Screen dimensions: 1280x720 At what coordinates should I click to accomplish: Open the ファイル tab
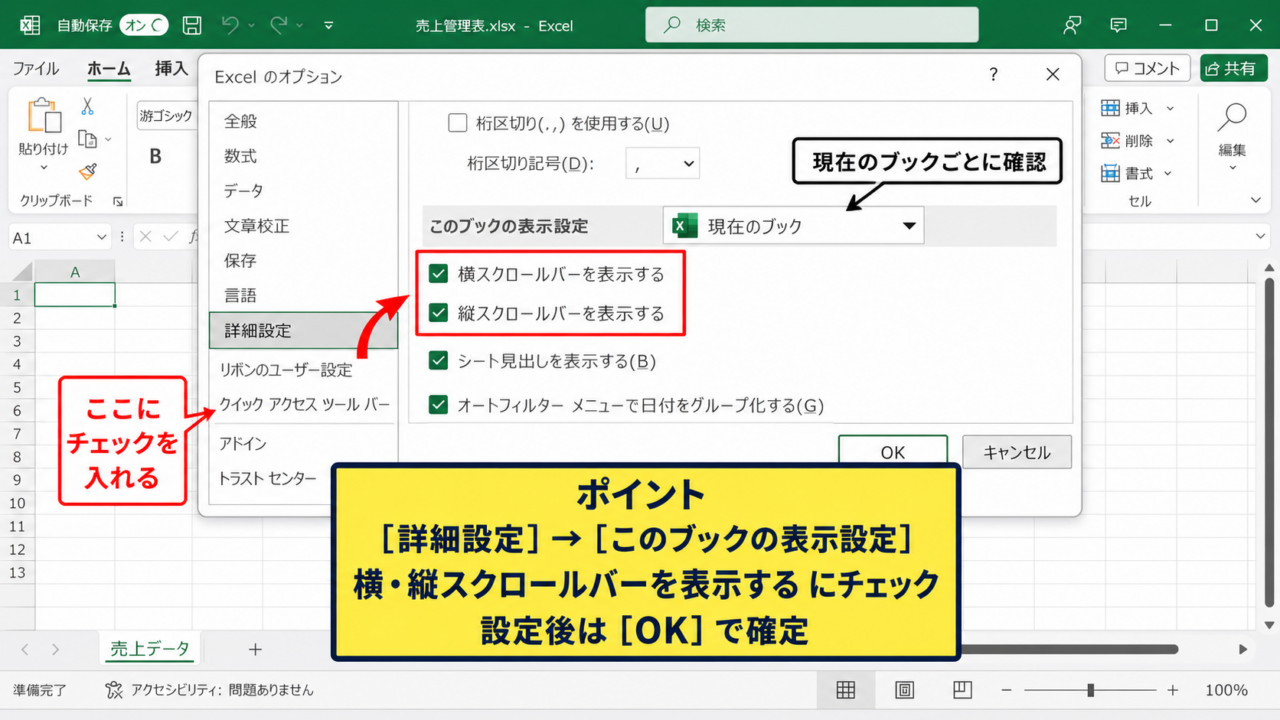coord(35,69)
